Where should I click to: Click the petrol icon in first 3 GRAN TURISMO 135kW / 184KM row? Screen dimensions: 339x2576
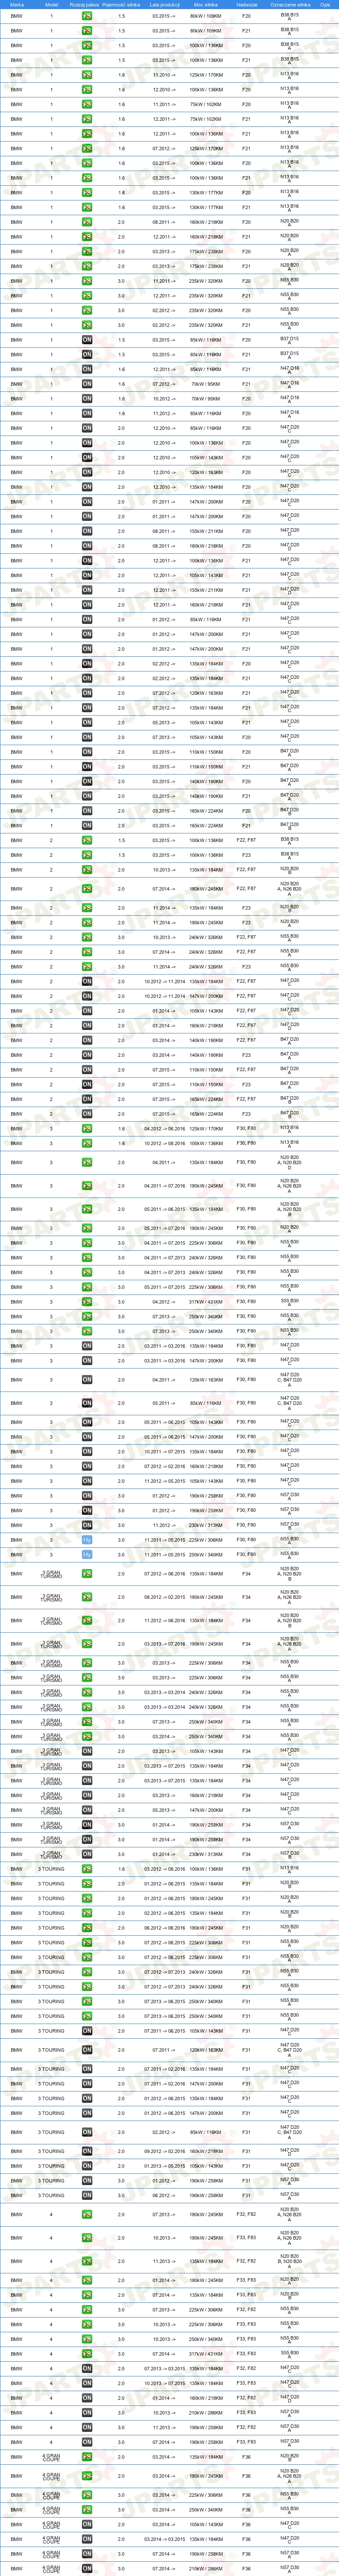[87, 1575]
